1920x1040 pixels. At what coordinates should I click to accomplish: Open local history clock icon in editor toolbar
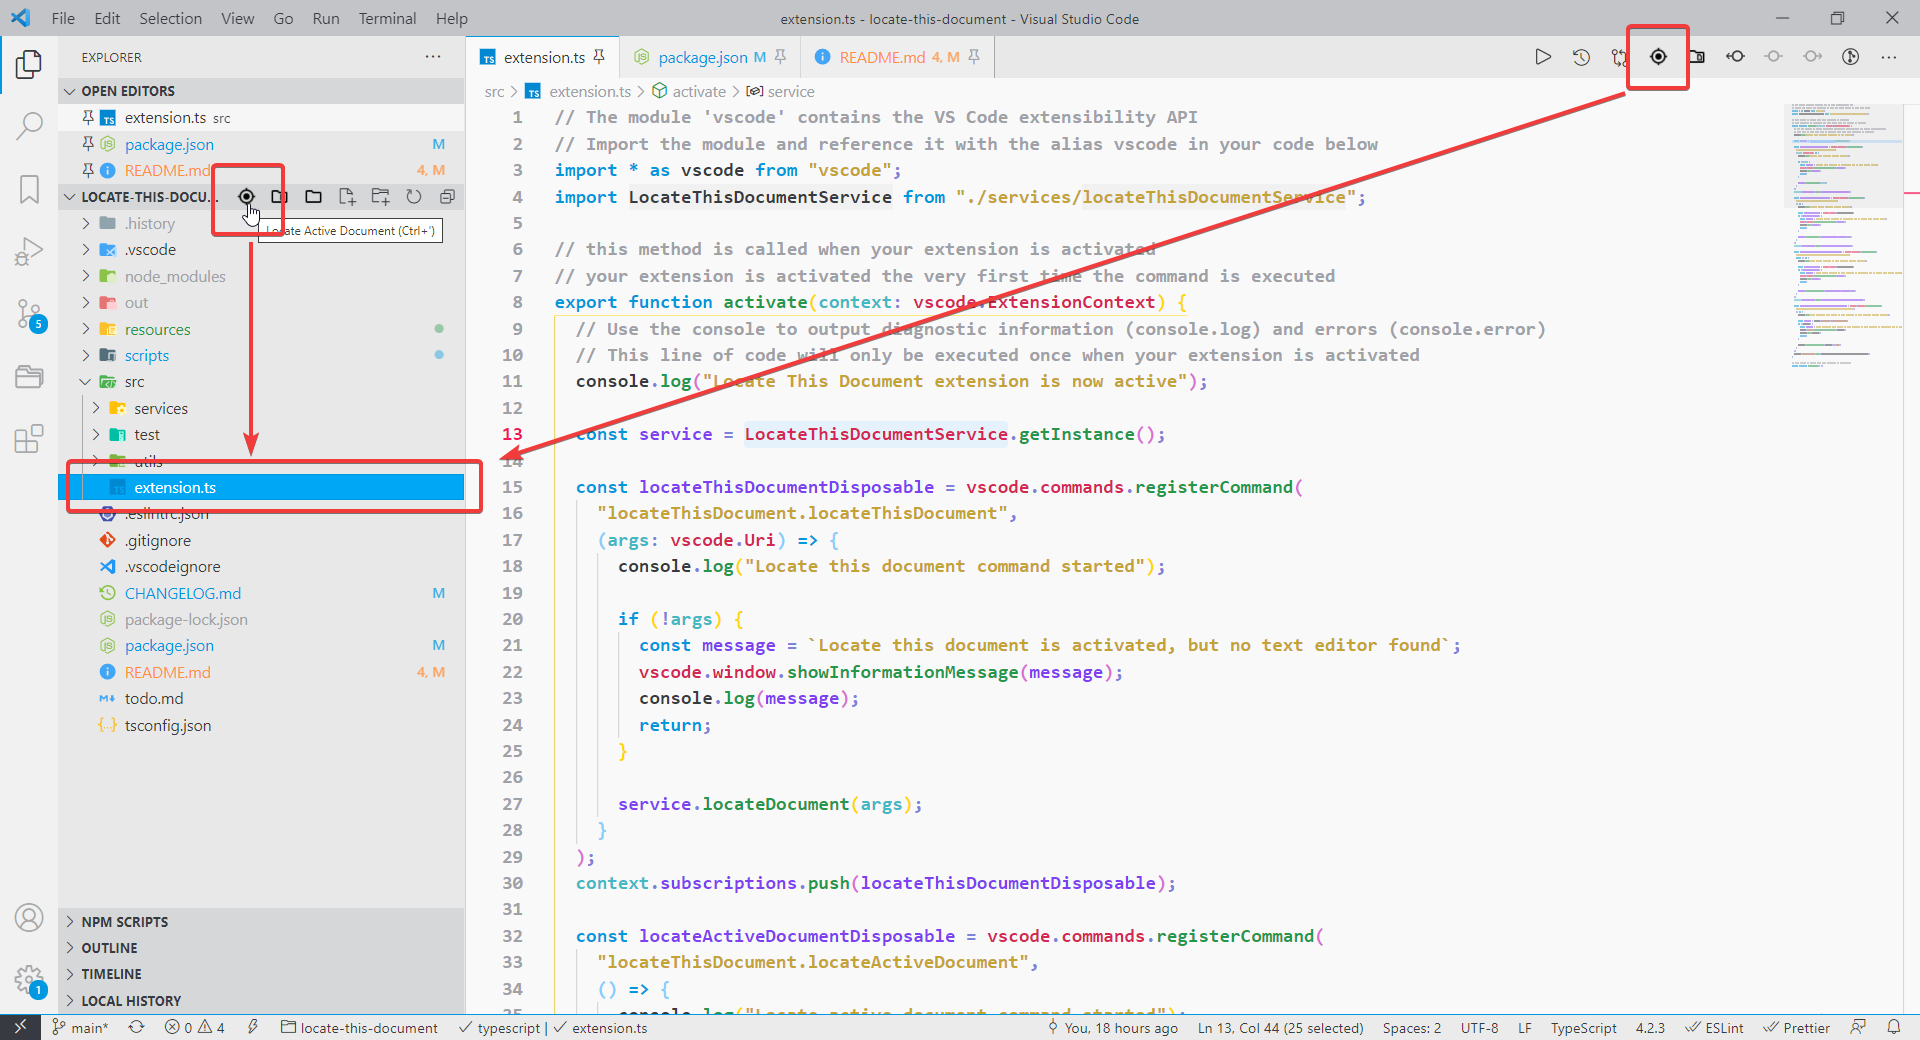tap(1581, 57)
